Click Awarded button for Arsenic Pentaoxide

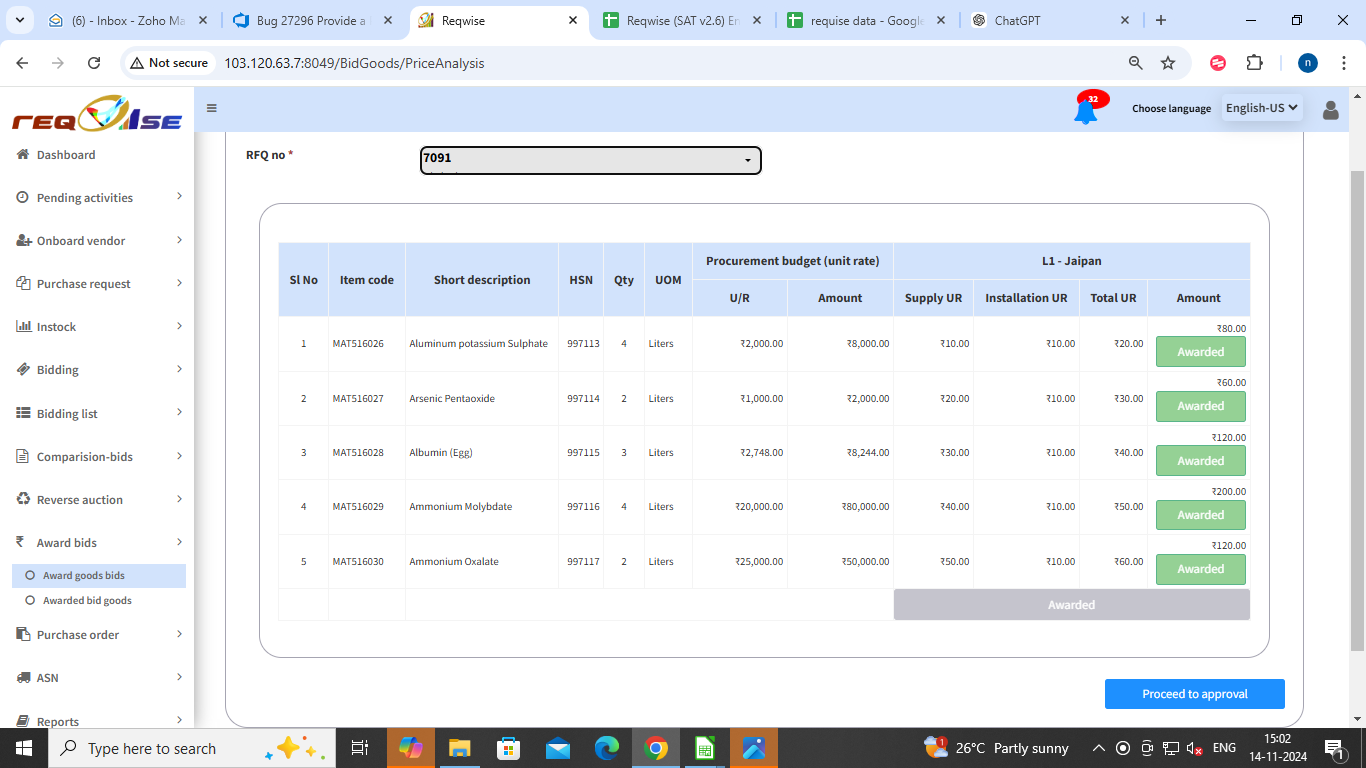pyautogui.click(x=1201, y=406)
